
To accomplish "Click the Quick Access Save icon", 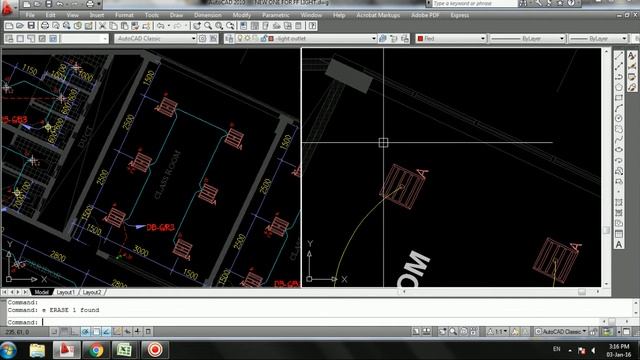I will tap(49, 4).
